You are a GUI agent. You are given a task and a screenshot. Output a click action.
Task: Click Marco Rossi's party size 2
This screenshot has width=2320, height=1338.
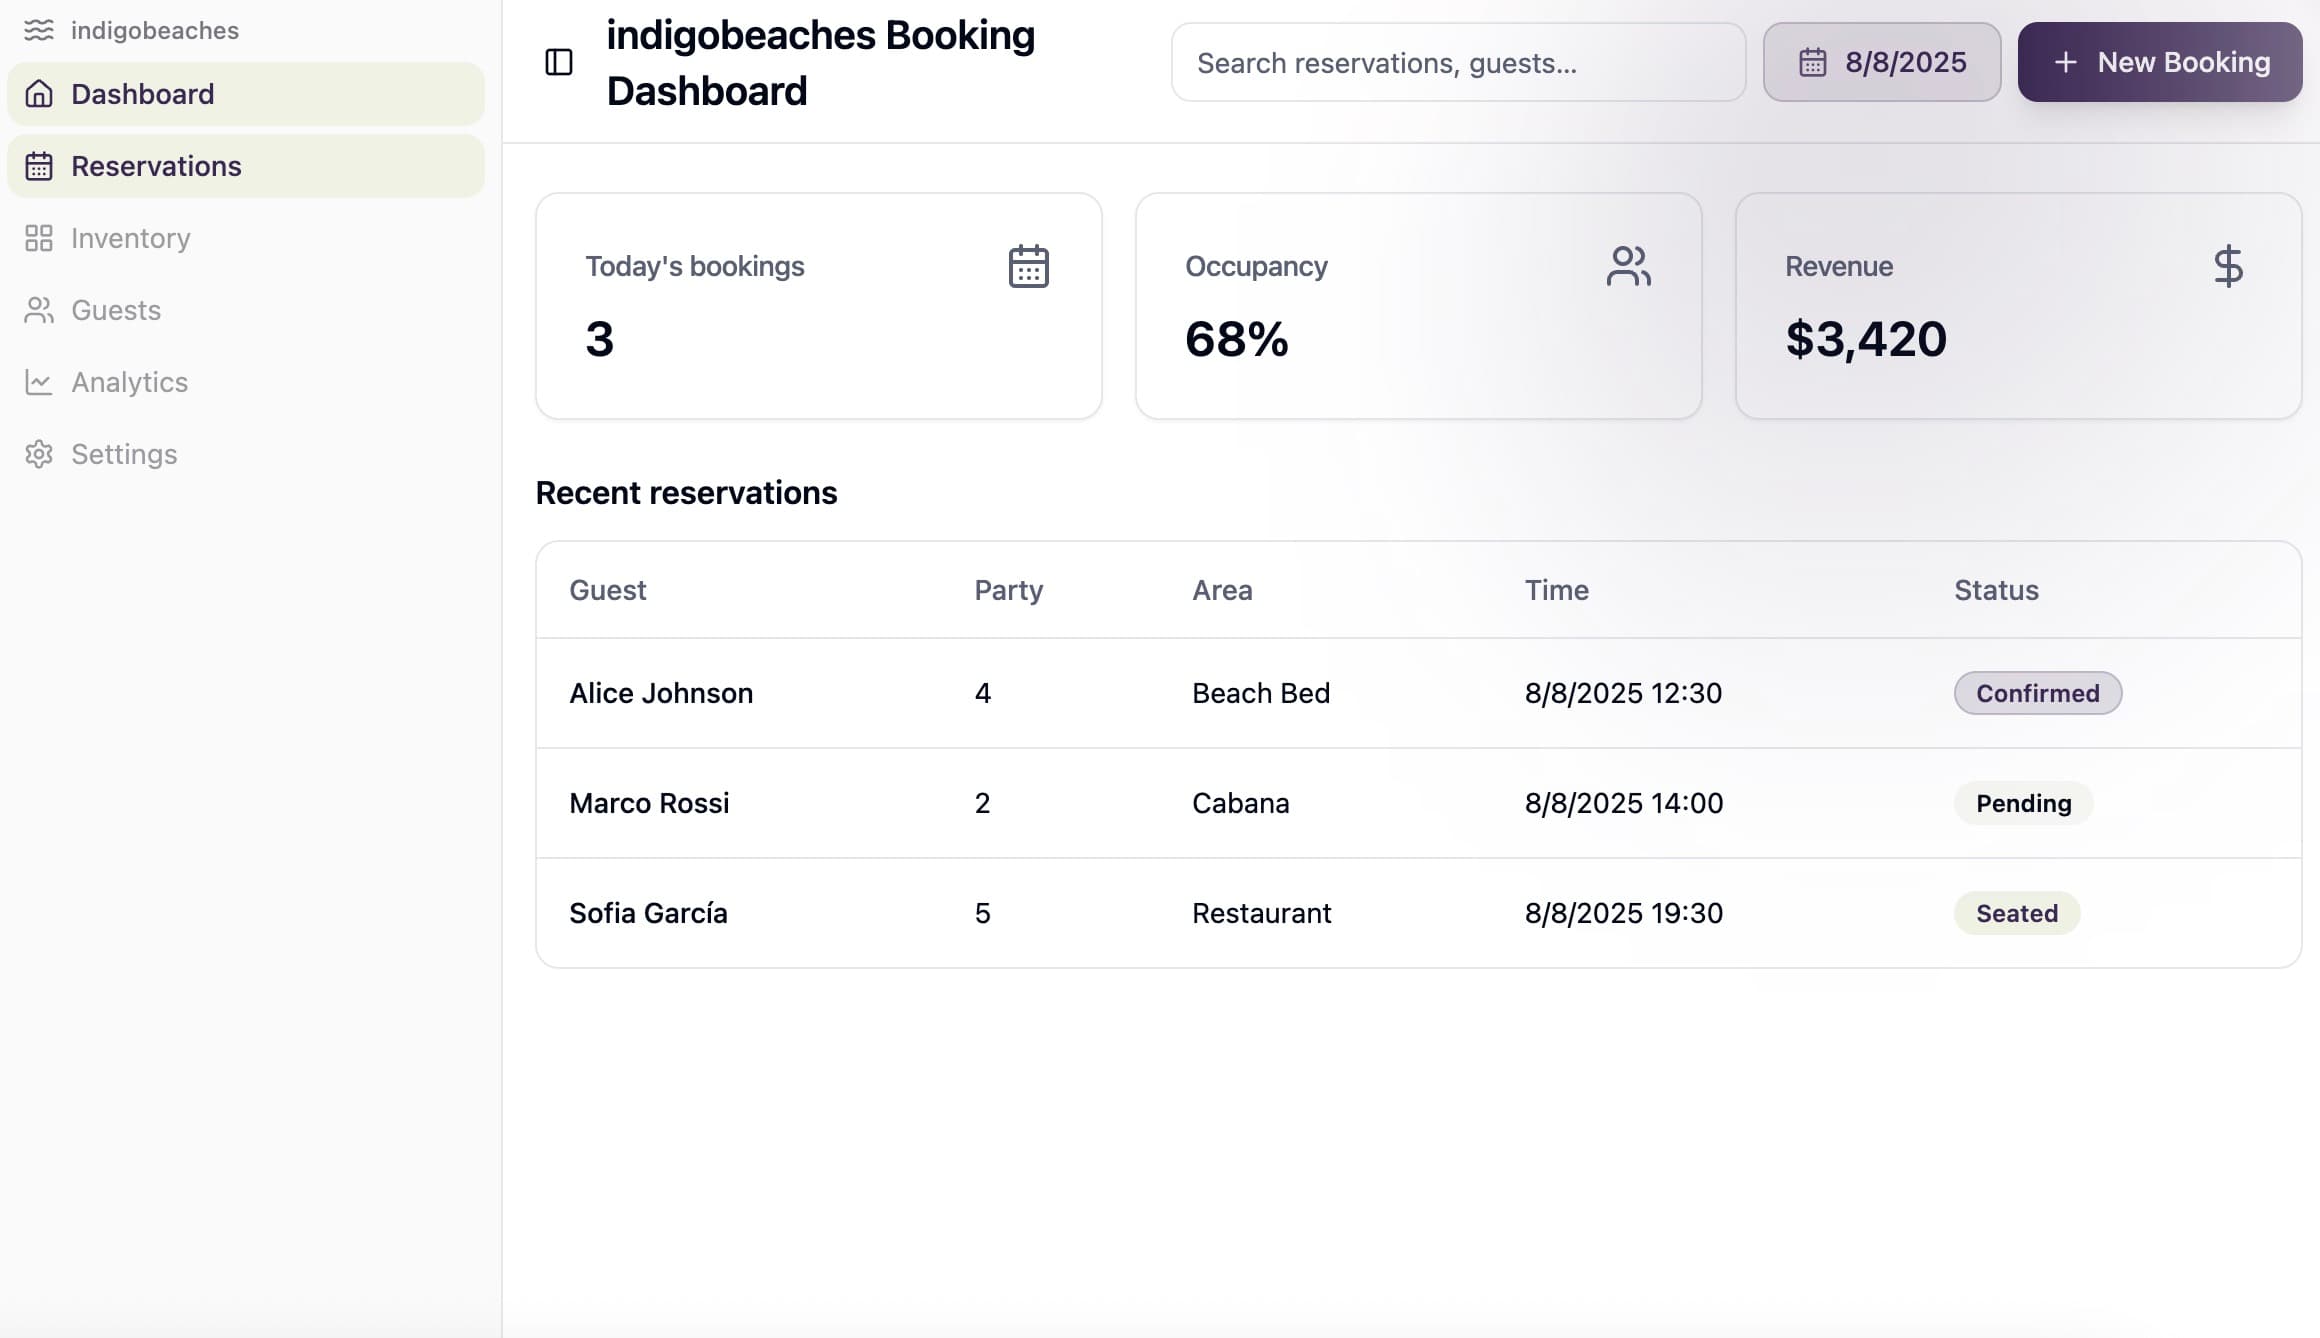(x=982, y=803)
